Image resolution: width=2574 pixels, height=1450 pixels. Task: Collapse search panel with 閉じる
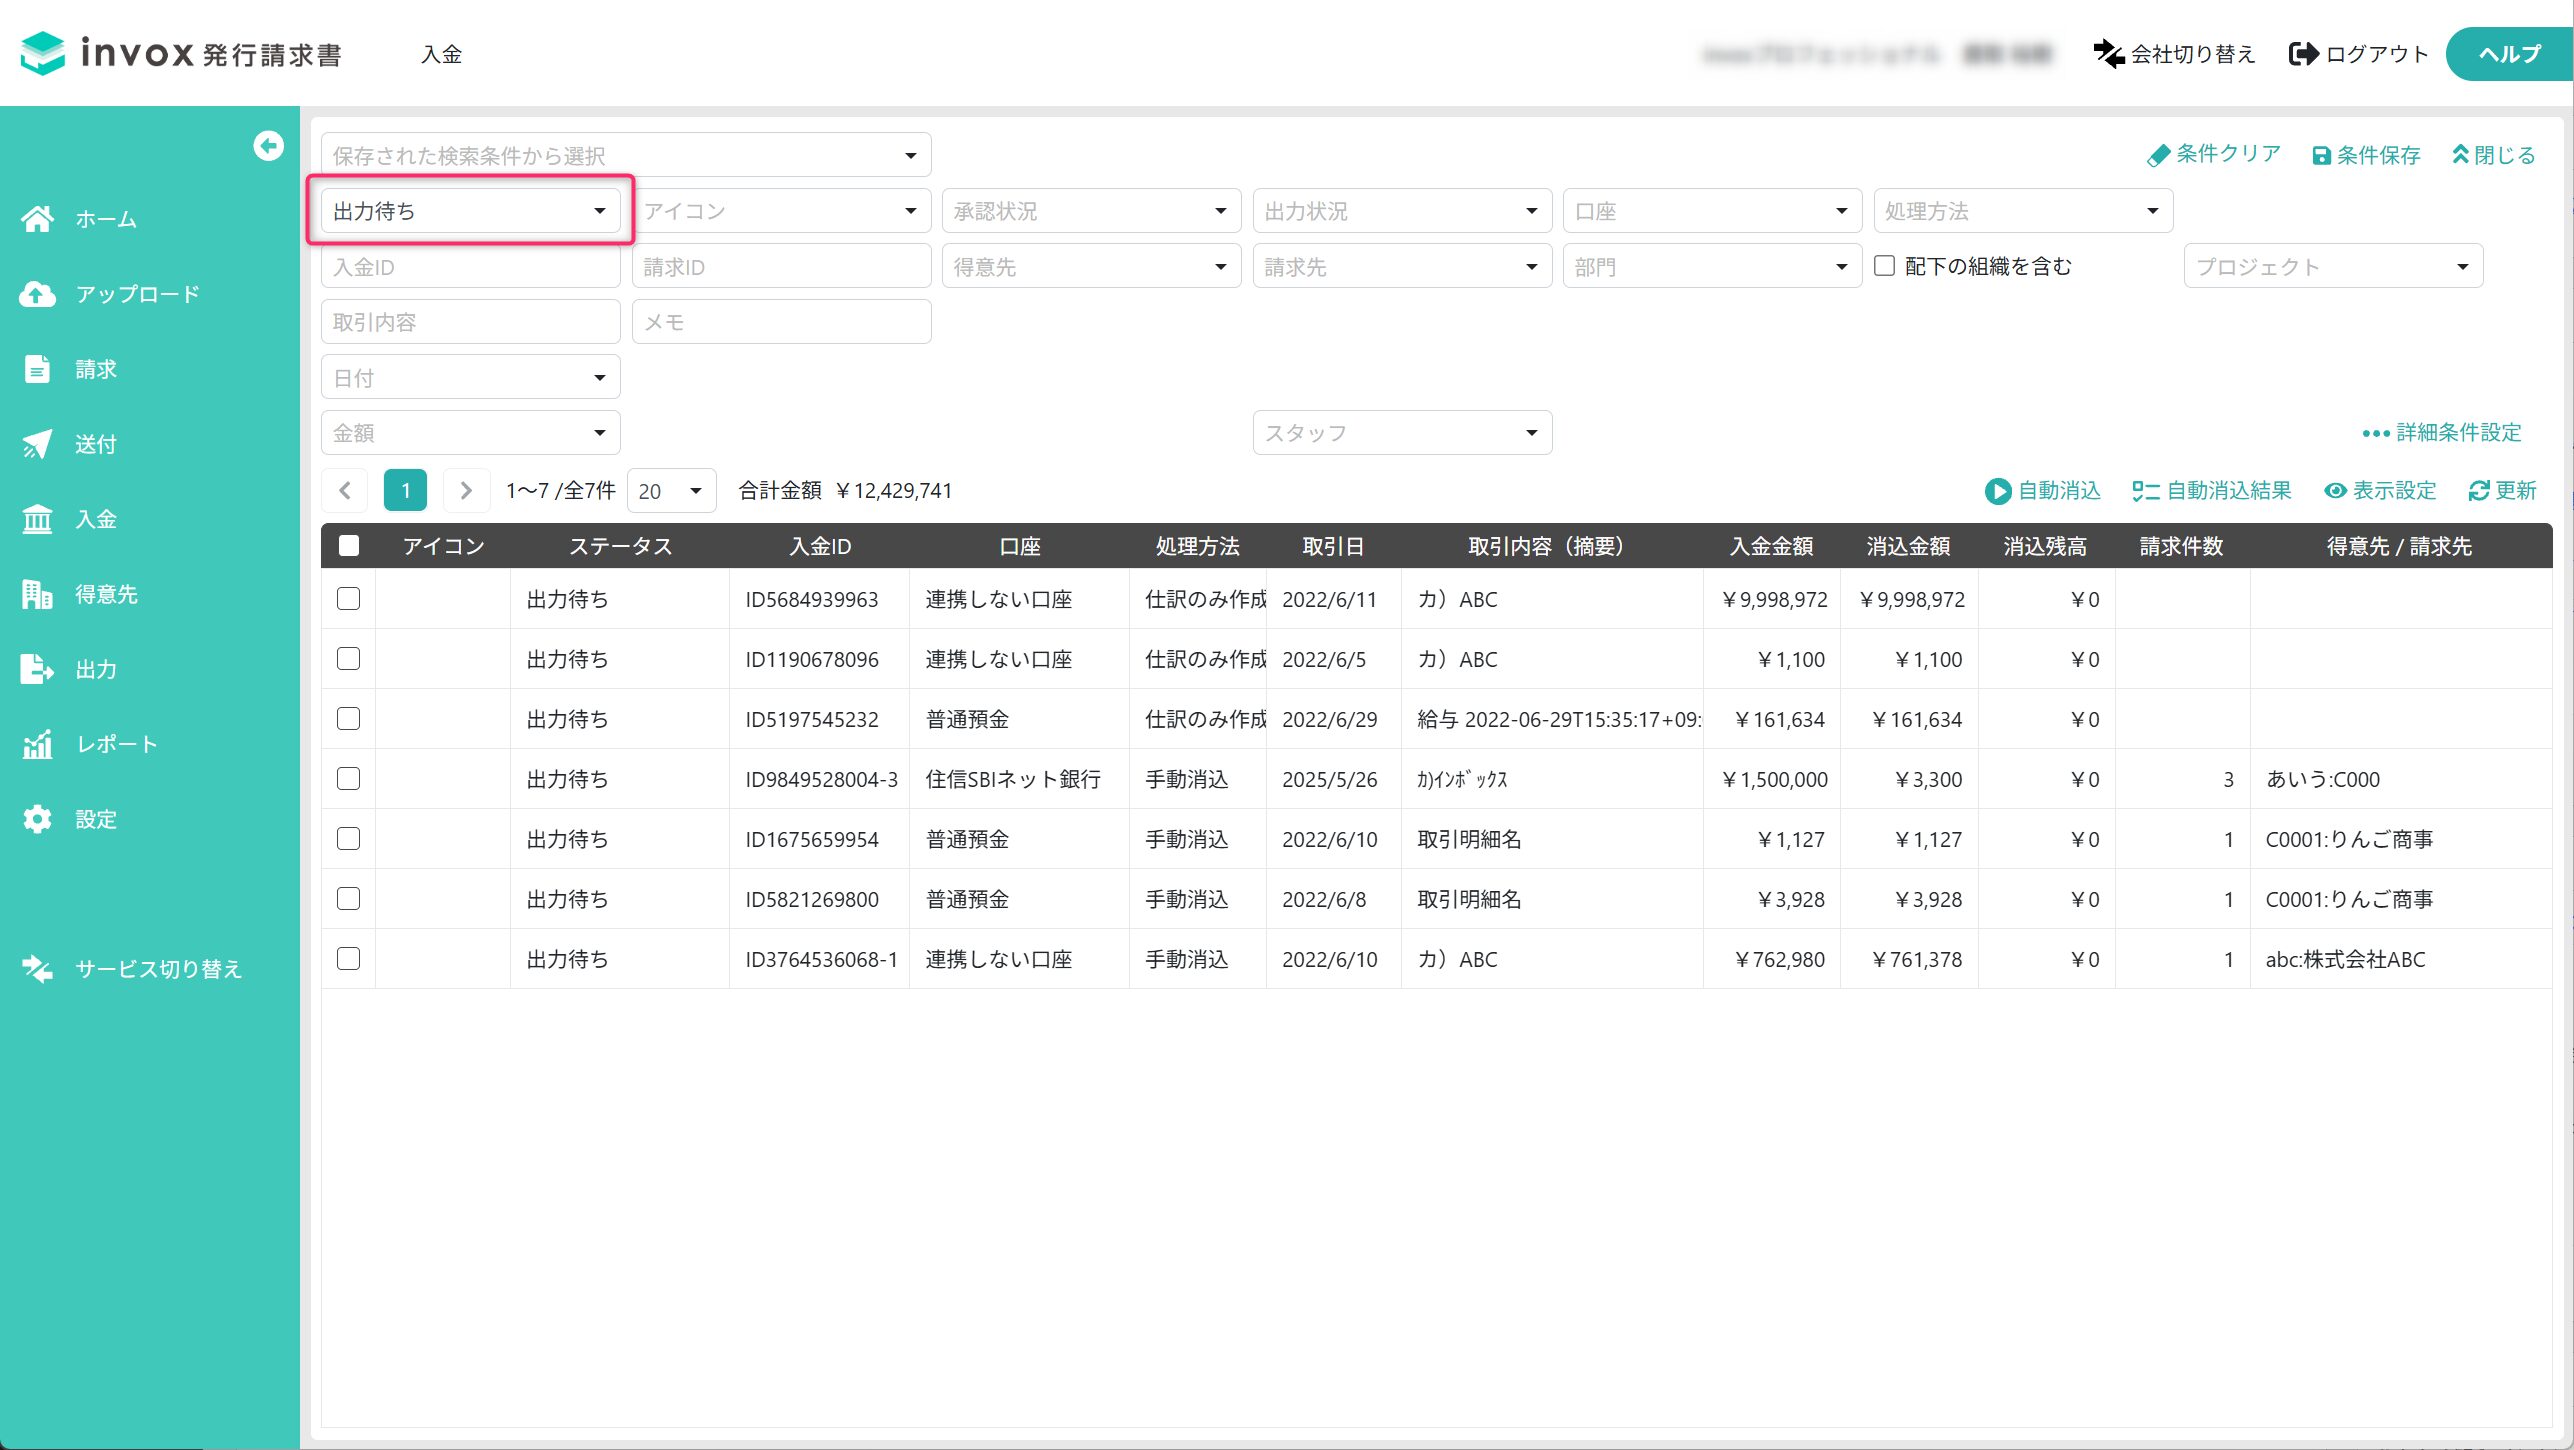click(x=2494, y=155)
